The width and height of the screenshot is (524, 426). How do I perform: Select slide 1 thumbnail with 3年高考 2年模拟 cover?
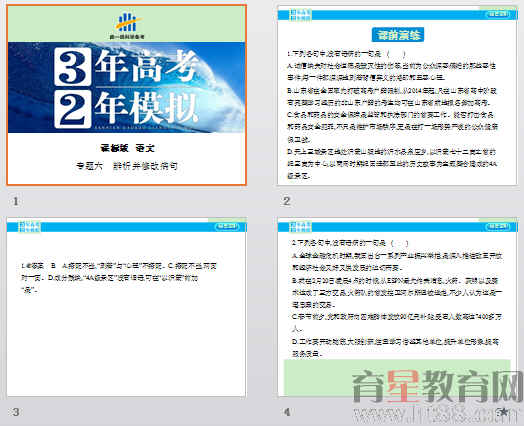127,95
